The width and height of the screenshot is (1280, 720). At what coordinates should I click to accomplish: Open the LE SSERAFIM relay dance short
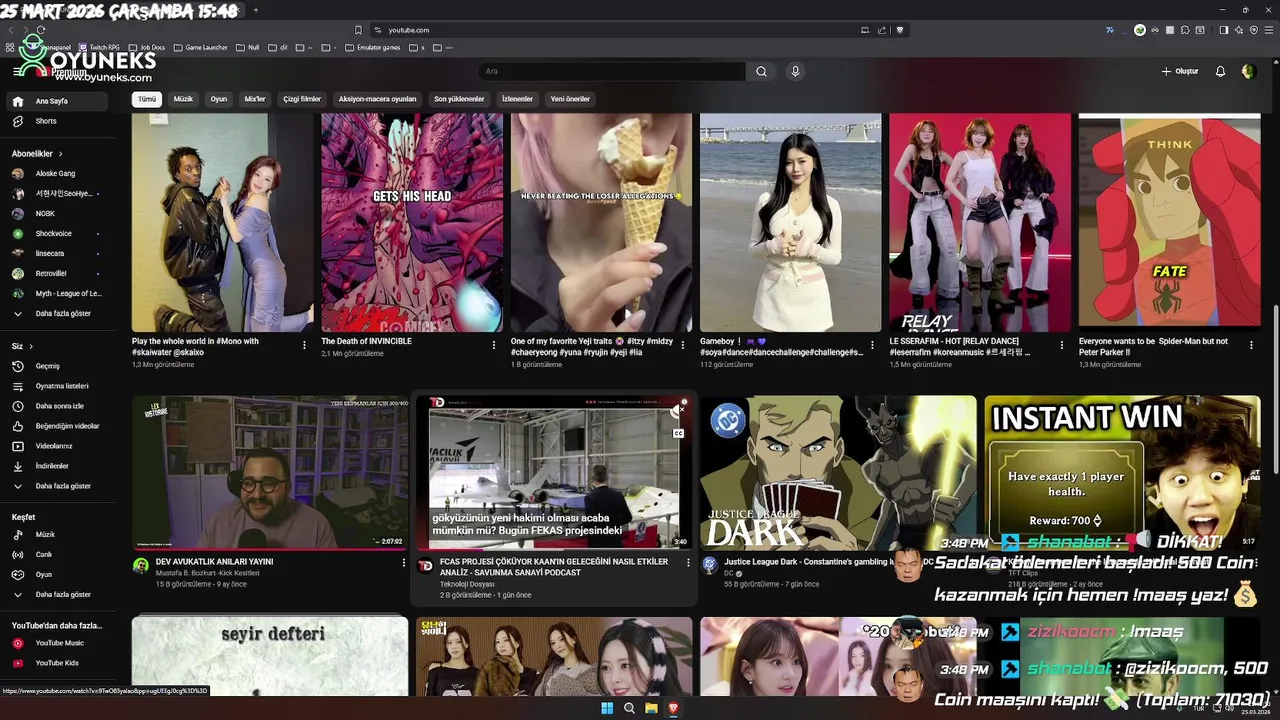980,222
